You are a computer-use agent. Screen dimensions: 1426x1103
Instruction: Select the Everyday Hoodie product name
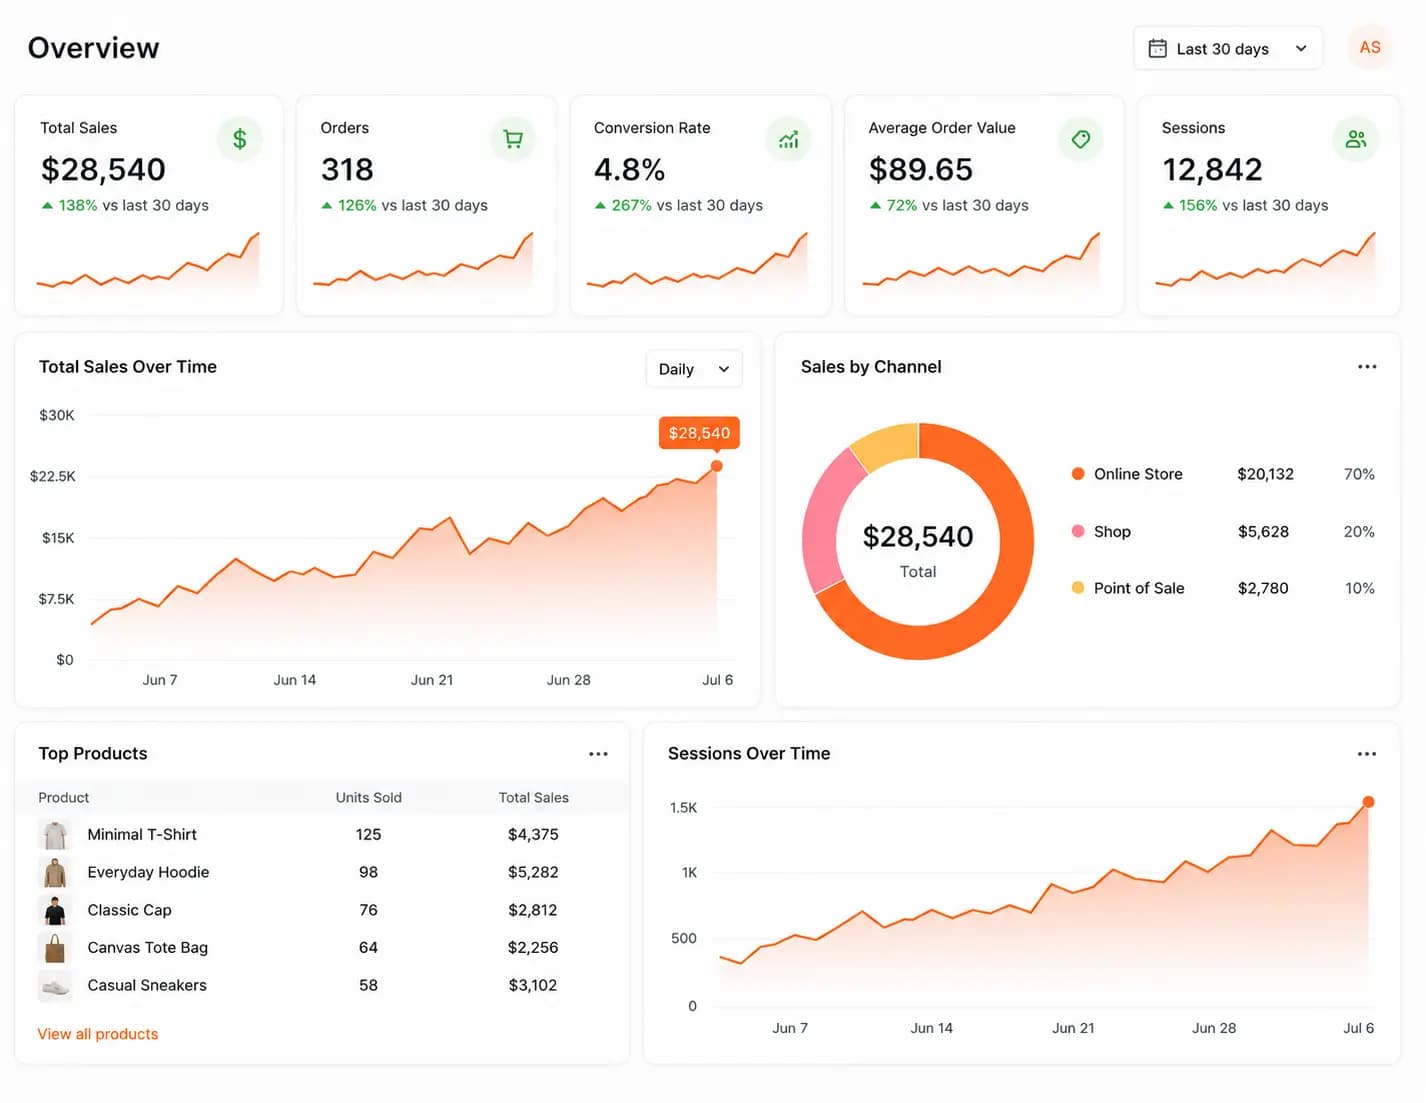pyautogui.click(x=148, y=872)
